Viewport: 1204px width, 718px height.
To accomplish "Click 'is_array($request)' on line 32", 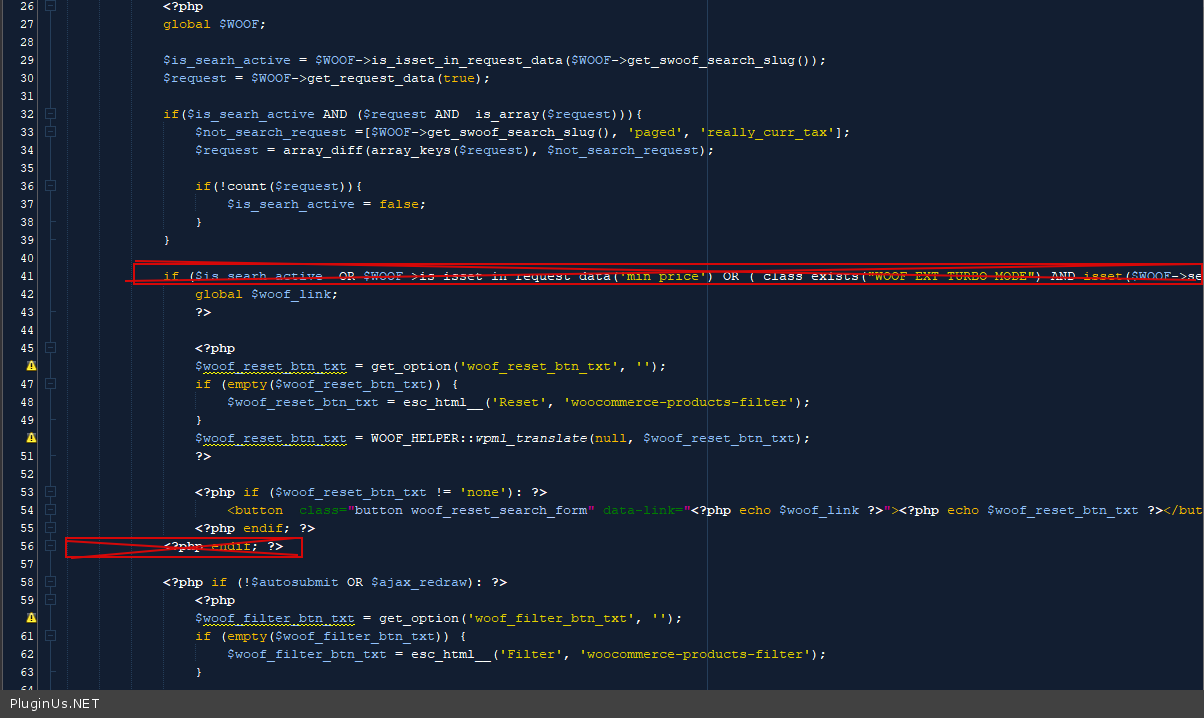I will pyautogui.click(x=547, y=114).
